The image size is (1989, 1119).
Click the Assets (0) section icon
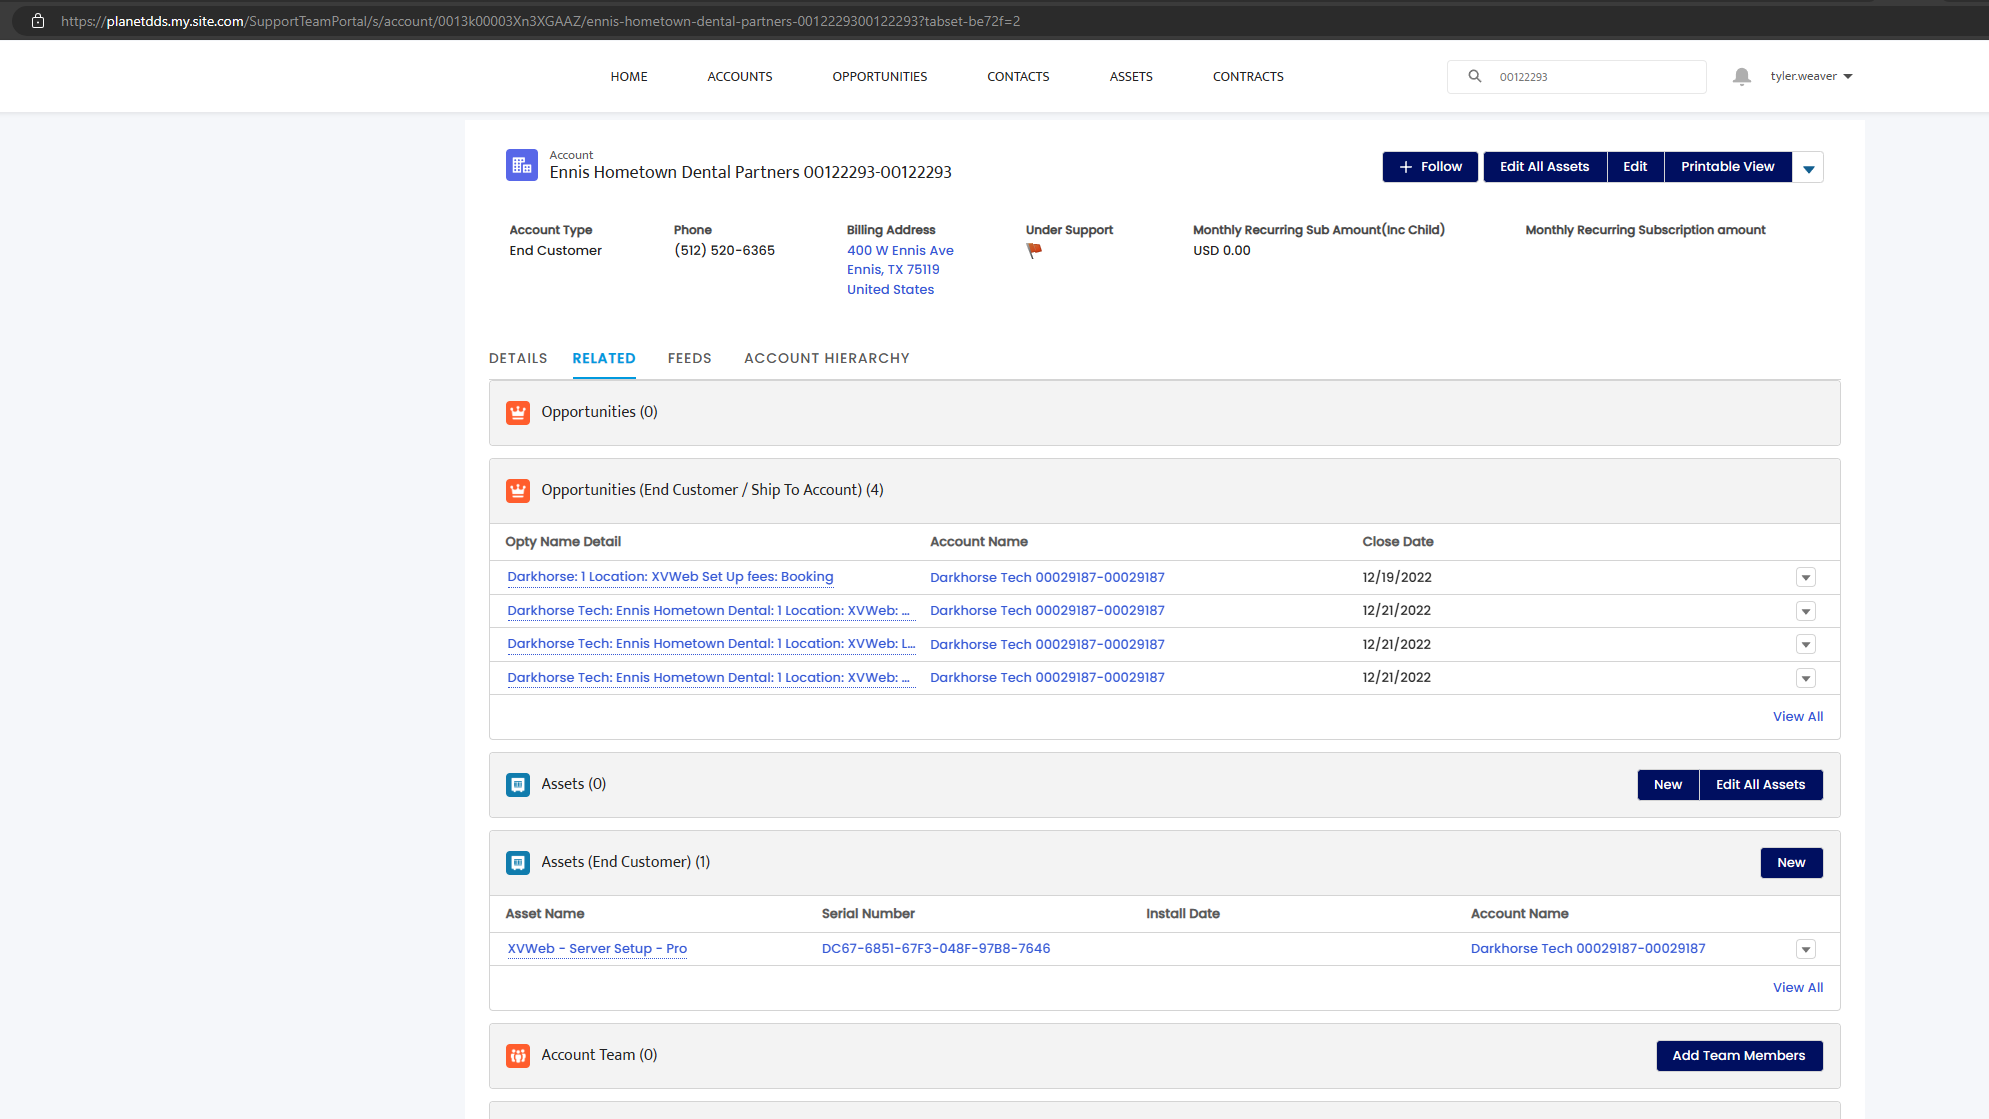pos(518,785)
